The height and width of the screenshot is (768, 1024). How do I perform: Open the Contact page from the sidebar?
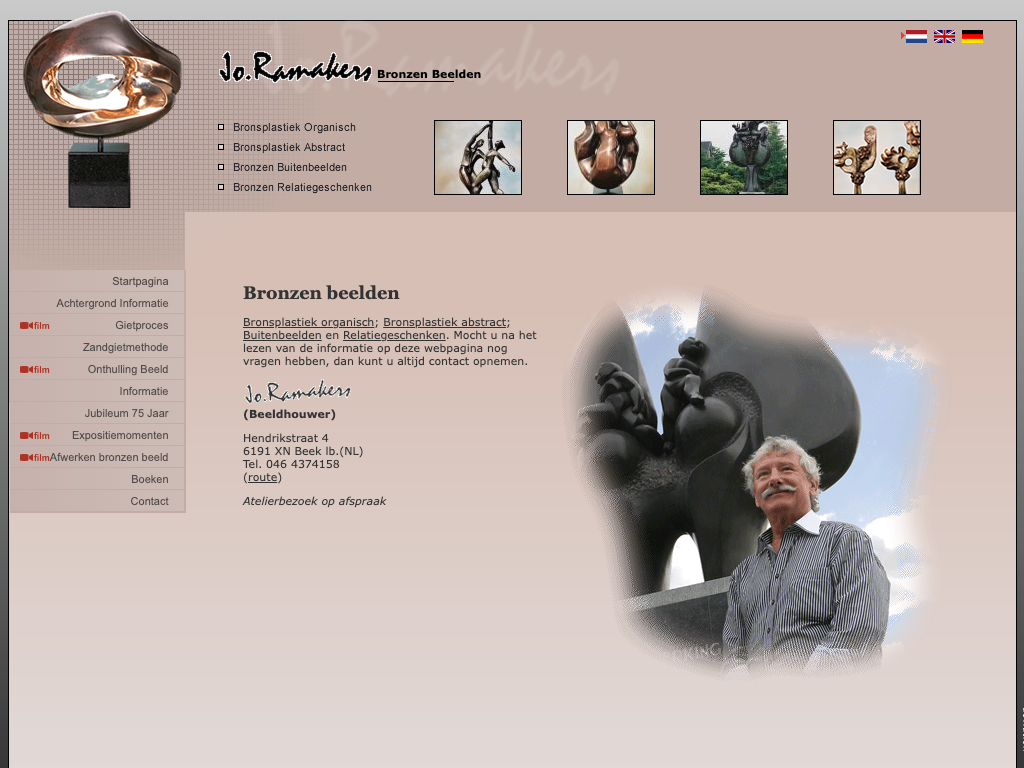[x=149, y=502]
